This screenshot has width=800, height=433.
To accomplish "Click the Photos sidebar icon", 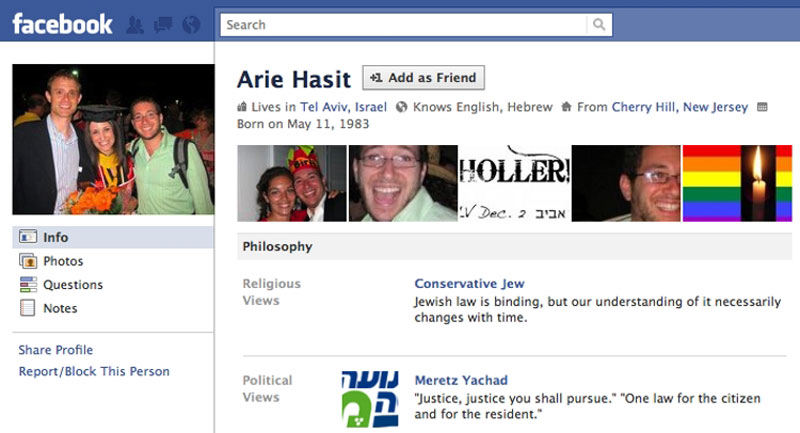I will 28,261.
